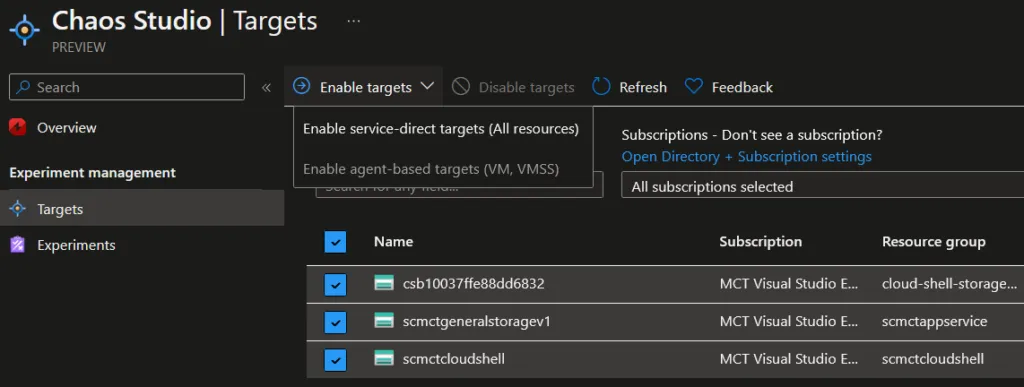Choose Enable agent-based targets (VM, VMSS)
The image size is (1024, 387).
click(431, 169)
